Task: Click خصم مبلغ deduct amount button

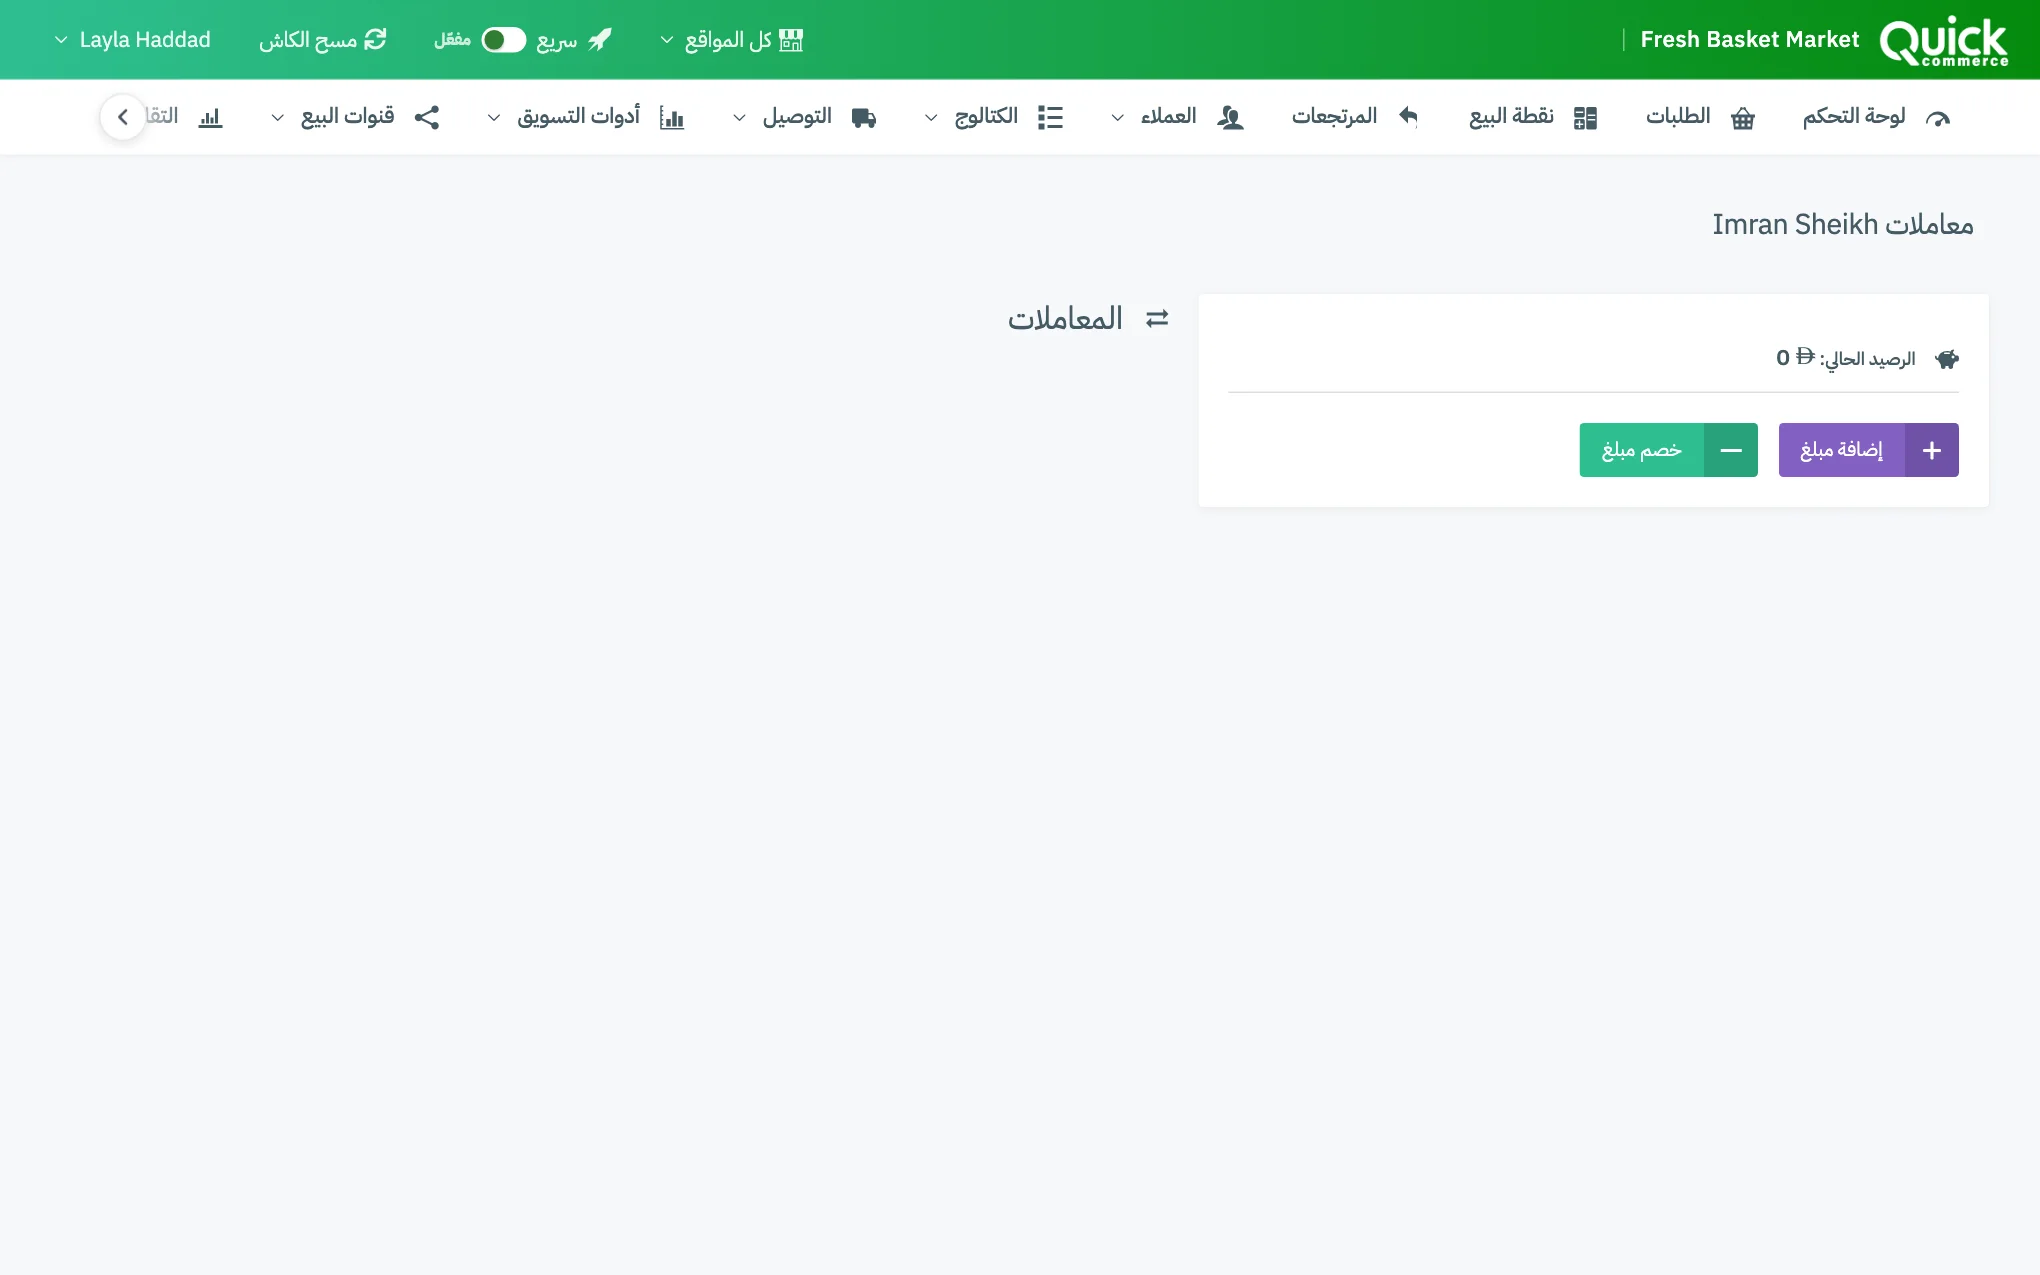Action: pos(1668,450)
